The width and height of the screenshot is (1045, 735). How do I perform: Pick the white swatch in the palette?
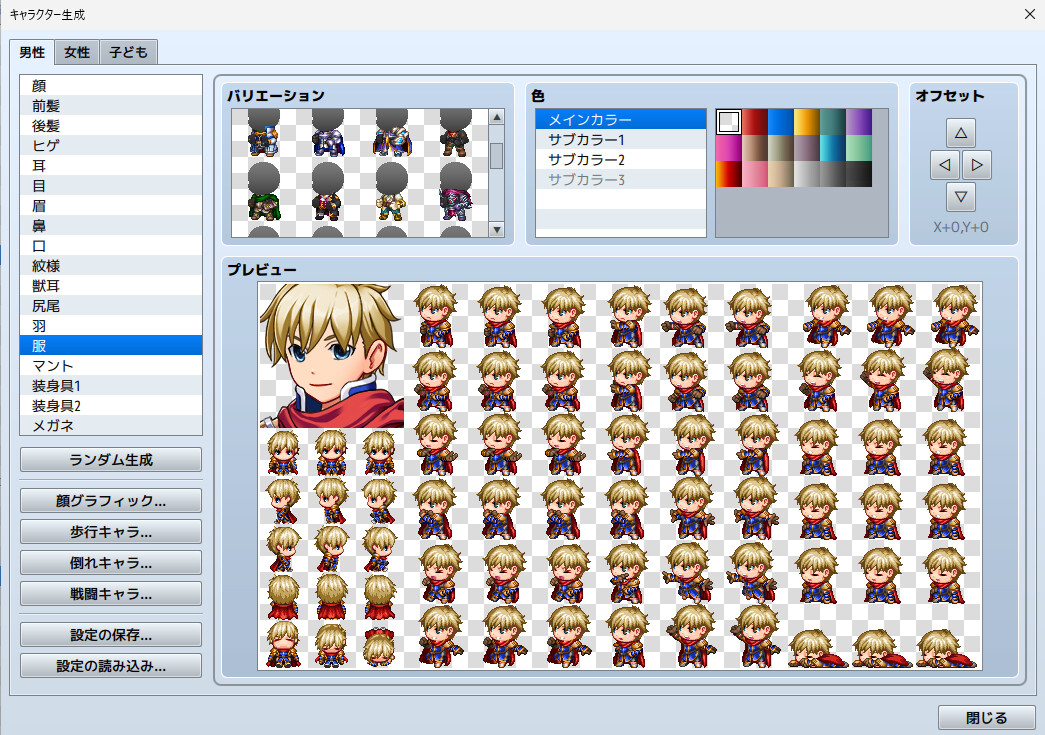point(728,121)
